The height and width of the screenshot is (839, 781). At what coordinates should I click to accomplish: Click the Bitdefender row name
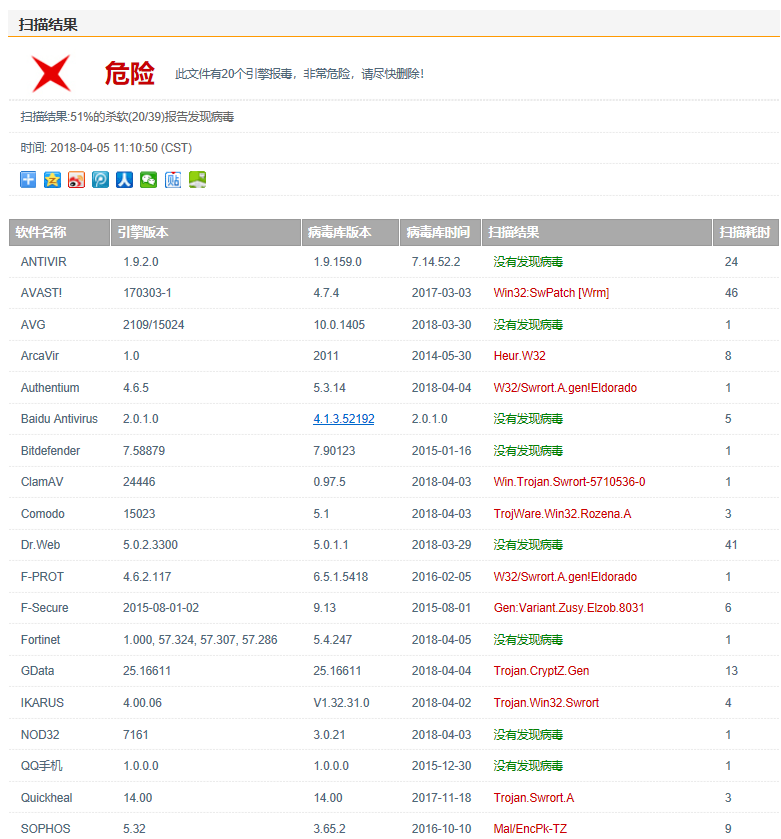tap(50, 451)
